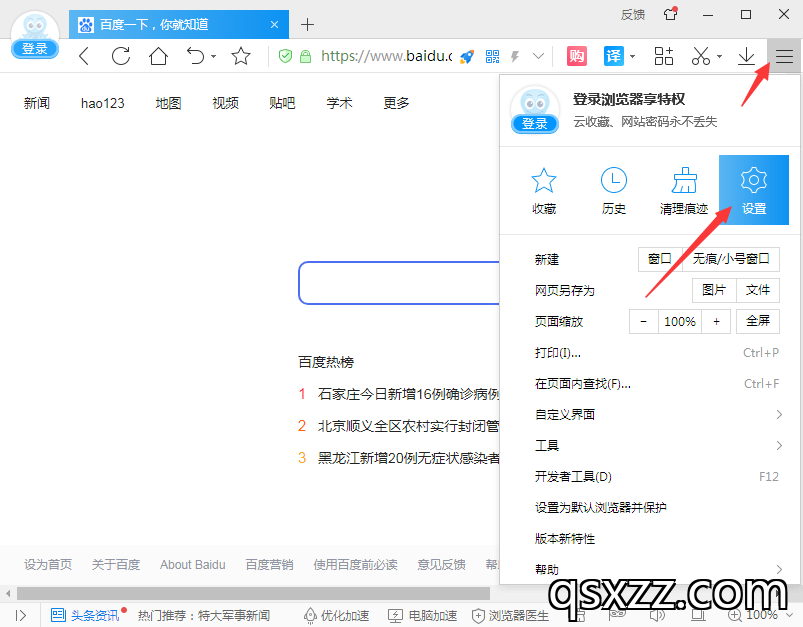Open 地图 link on Baidu page
This screenshot has width=803, height=627.
pos(168,103)
